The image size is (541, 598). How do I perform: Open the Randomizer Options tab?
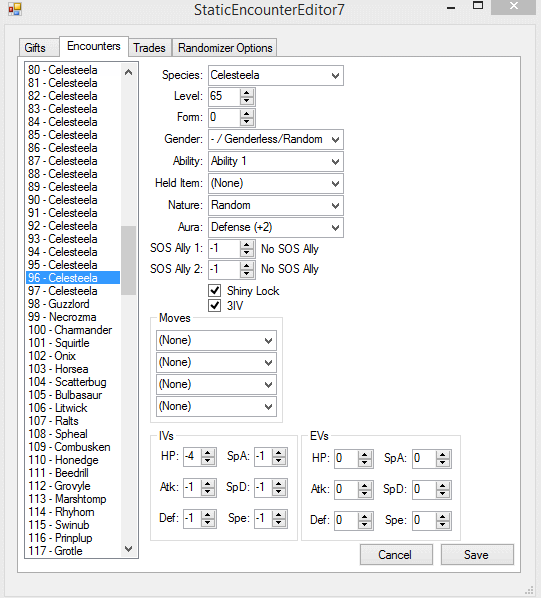[225, 48]
